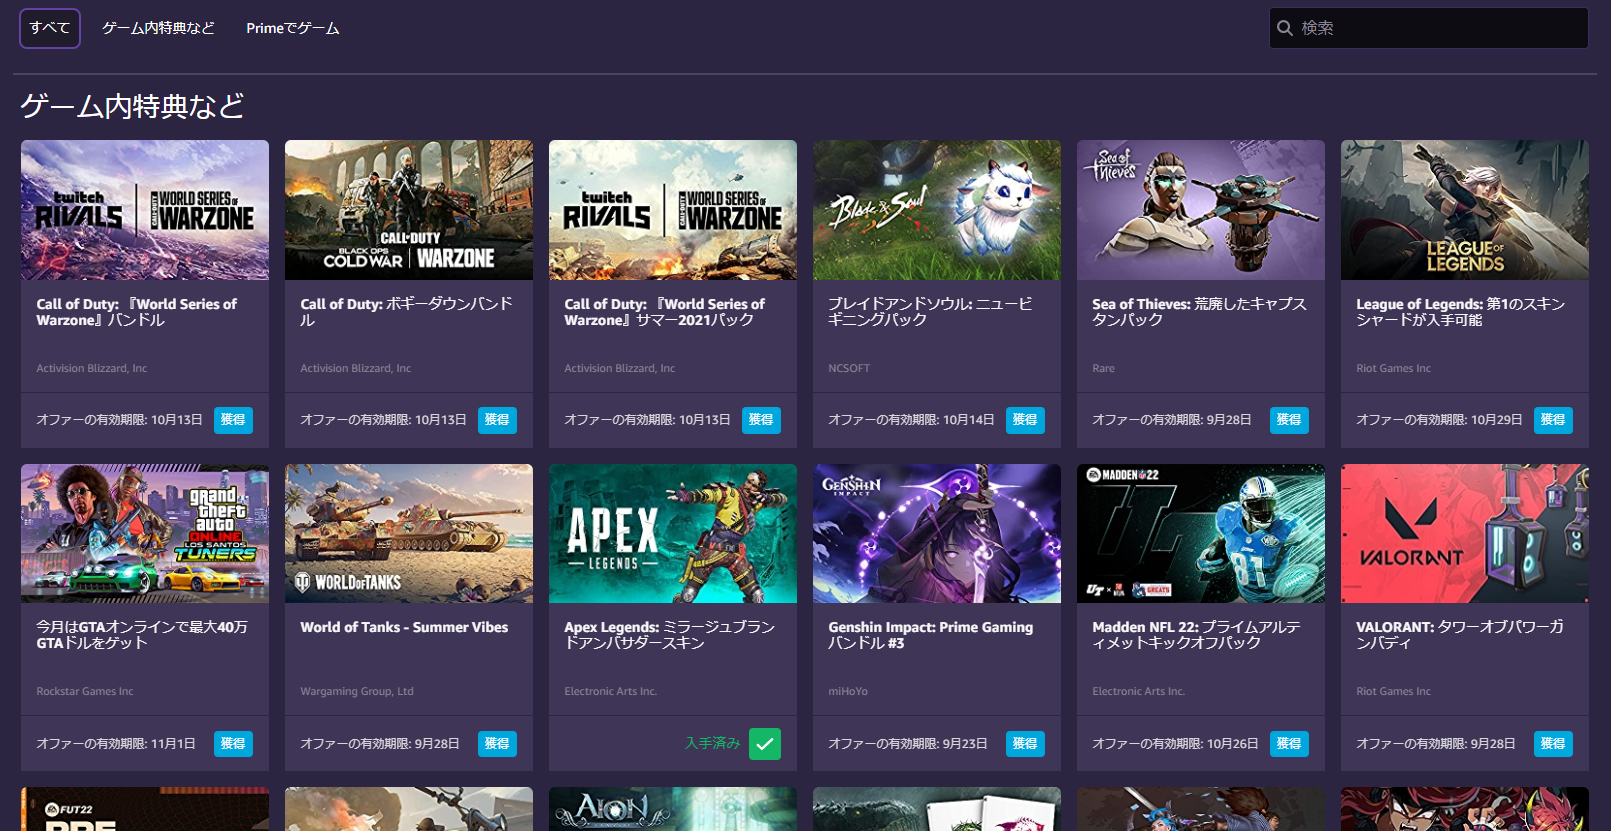This screenshot has width=1611, height=831.
Task: Open VALORANT タワーオブパワーガンバディ title
Action: (1460, 635)
